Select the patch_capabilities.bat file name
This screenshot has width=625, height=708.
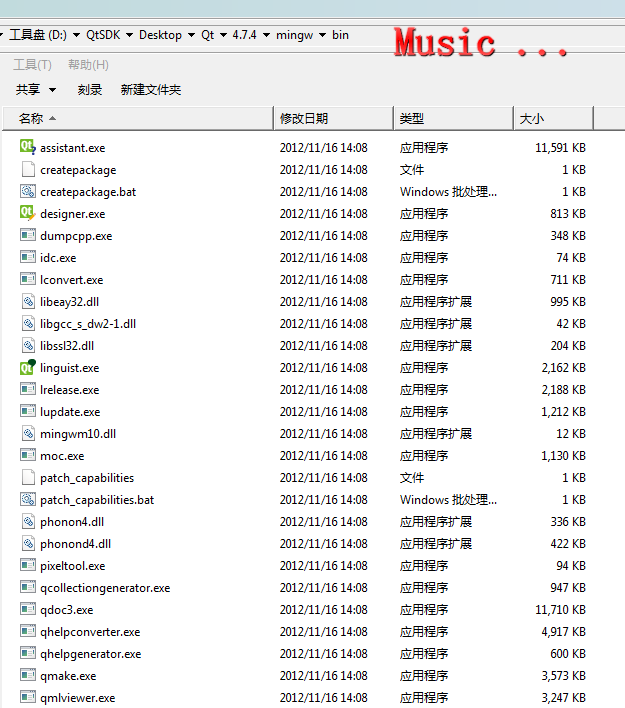[97, 500]
